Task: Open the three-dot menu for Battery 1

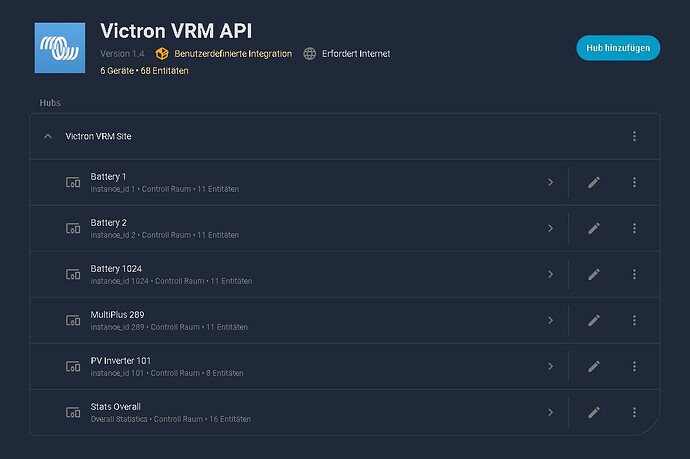Action: pos(634,182)
